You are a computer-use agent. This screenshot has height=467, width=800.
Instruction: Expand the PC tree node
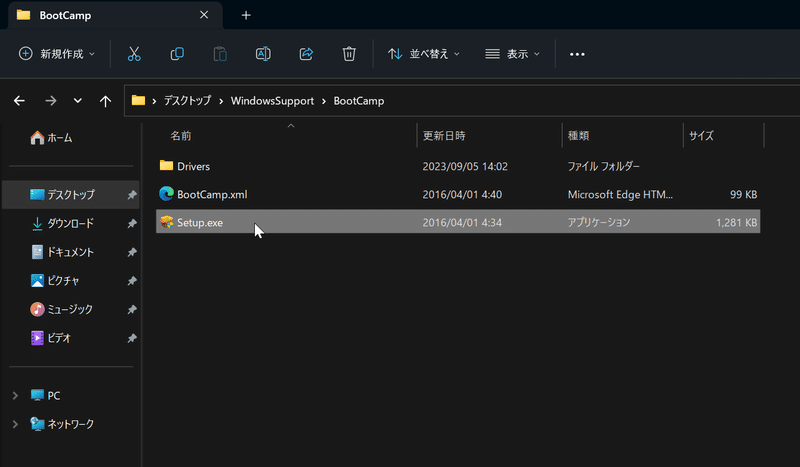(x=15, y=396)
